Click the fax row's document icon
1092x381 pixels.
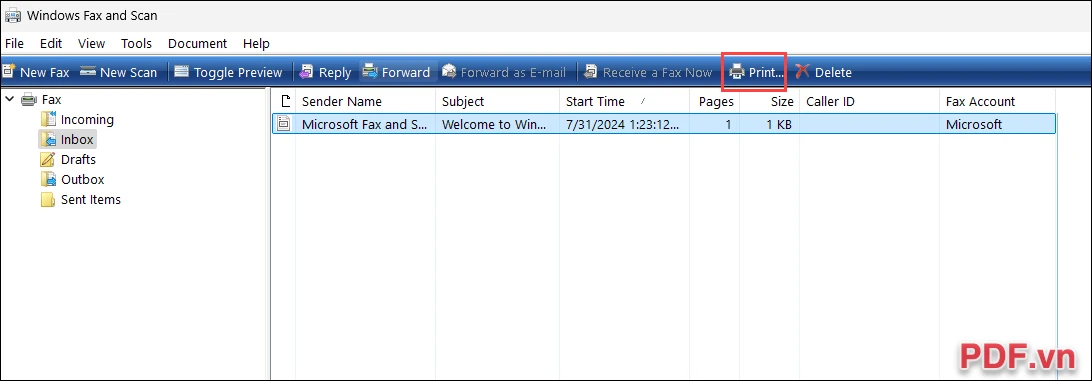pos(283,125)
